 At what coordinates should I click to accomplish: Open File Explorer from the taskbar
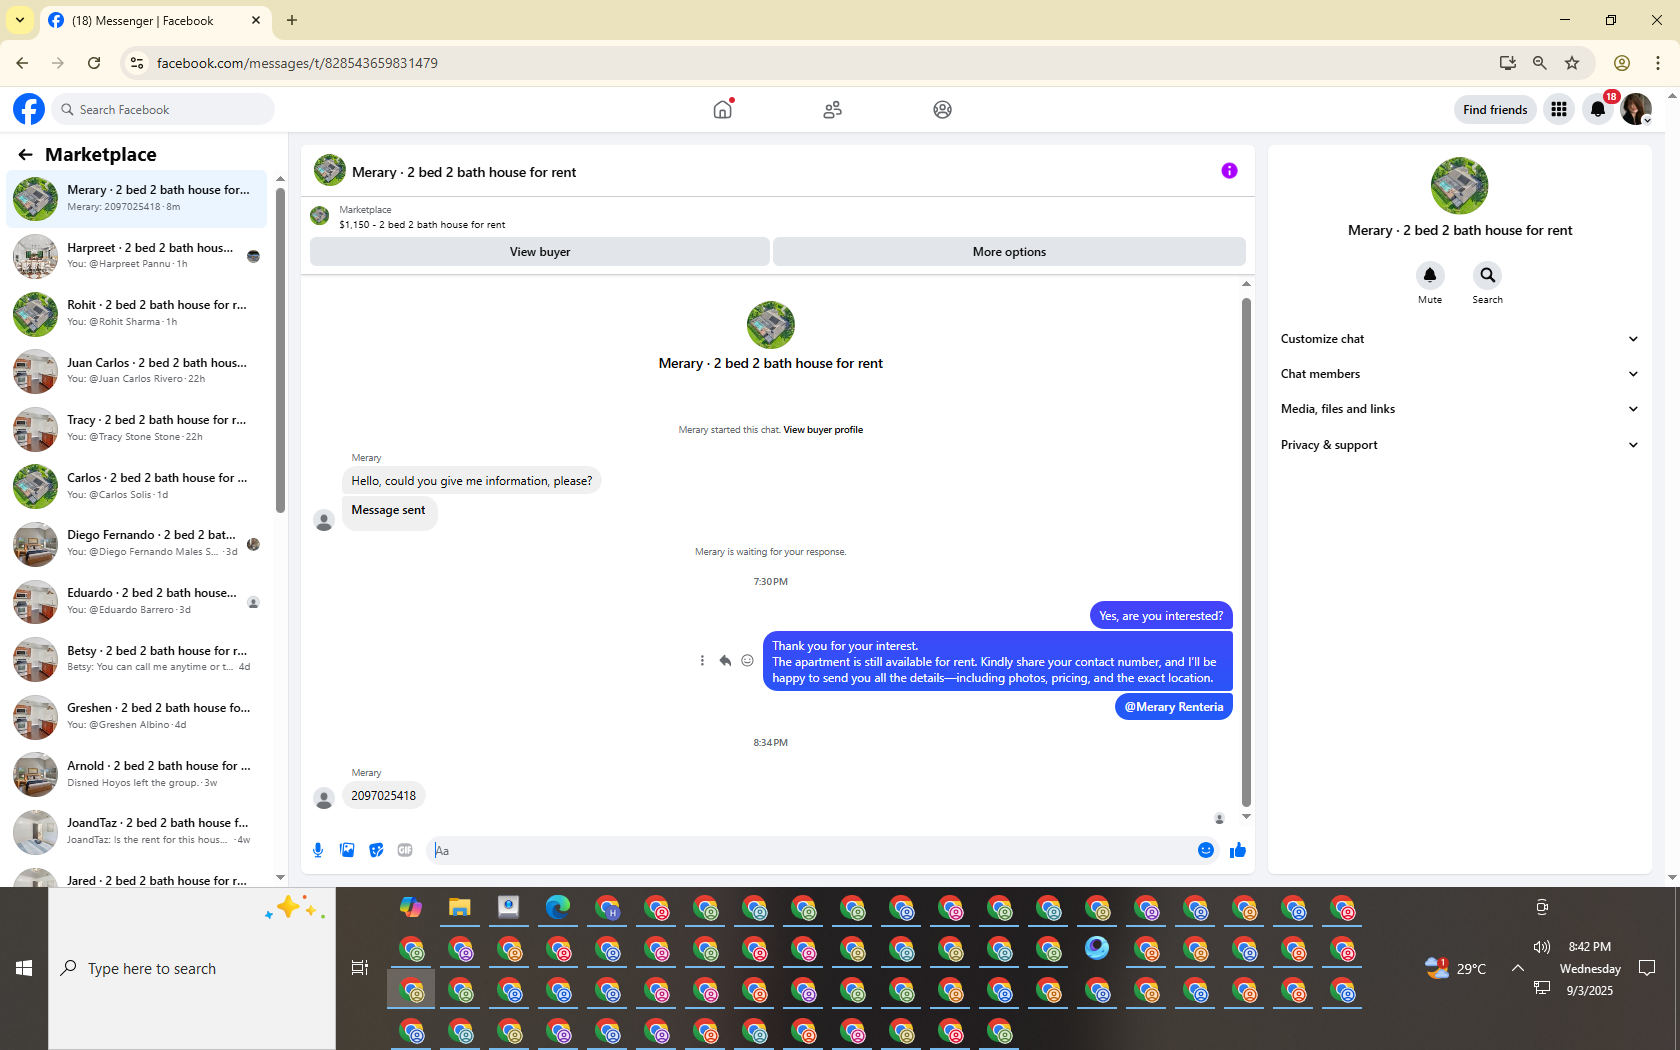pyautogui.click(x=459, y=908)
